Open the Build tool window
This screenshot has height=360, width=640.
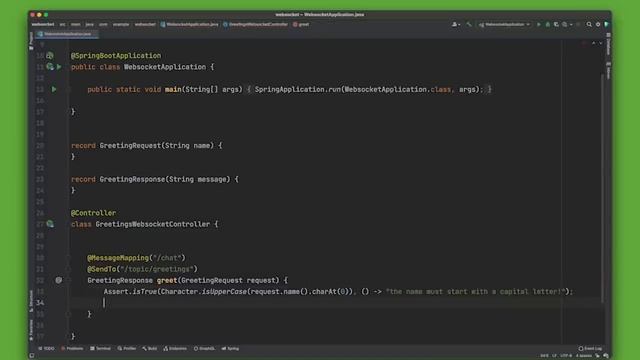[x=150, y=349]
